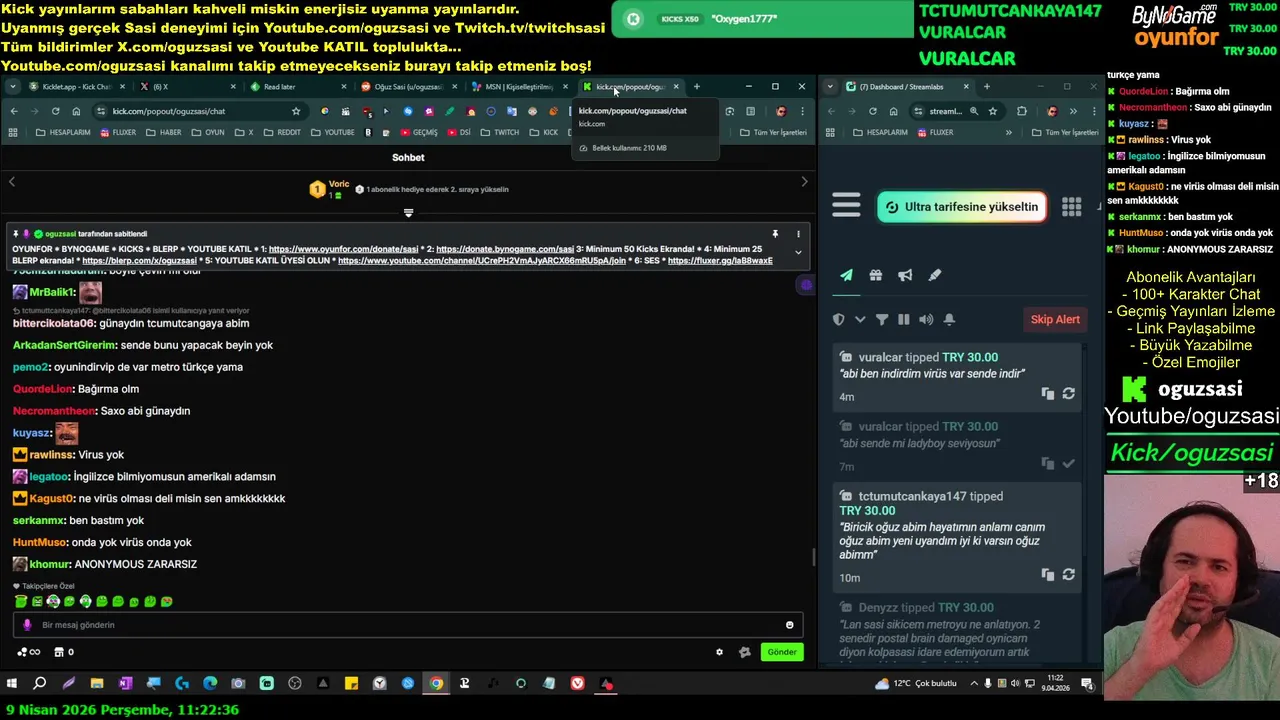The image size is (1280, 720).
Task: Open extensions puzzle icon in Streamlabs window
Action: (x=1021, y=111)
